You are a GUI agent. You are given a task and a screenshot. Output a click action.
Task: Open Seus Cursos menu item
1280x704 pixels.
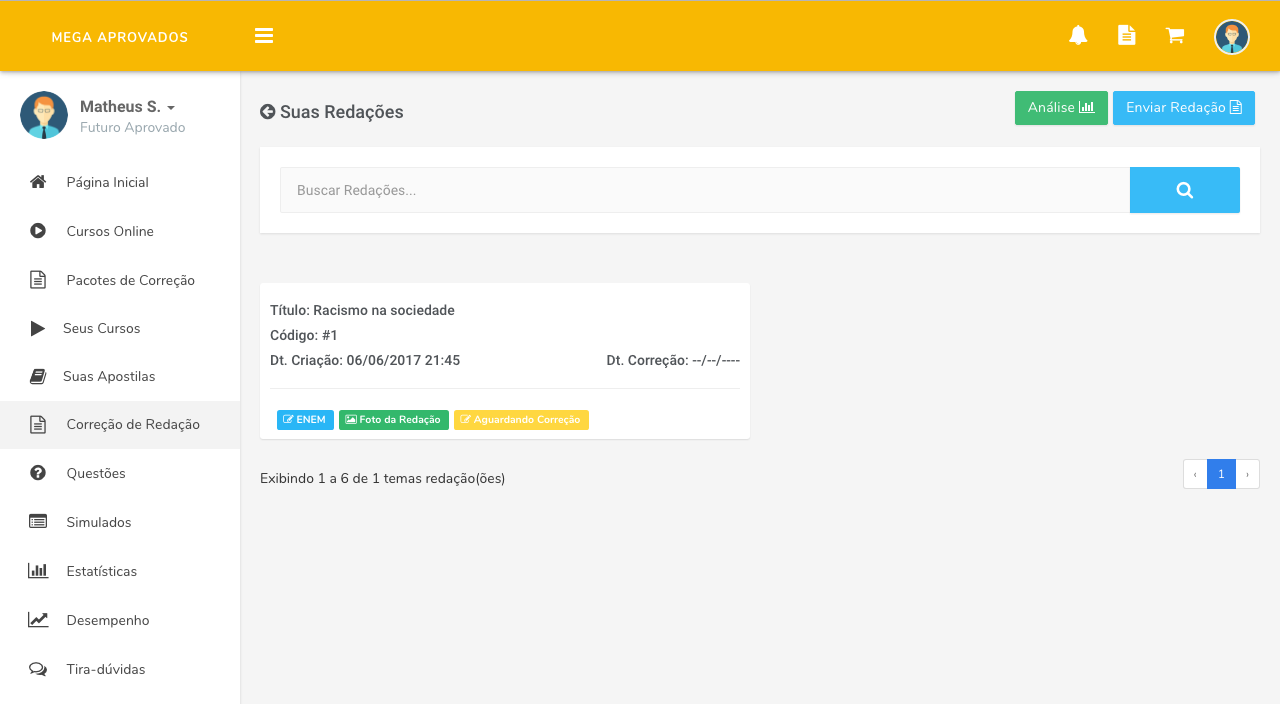[120, 328]
